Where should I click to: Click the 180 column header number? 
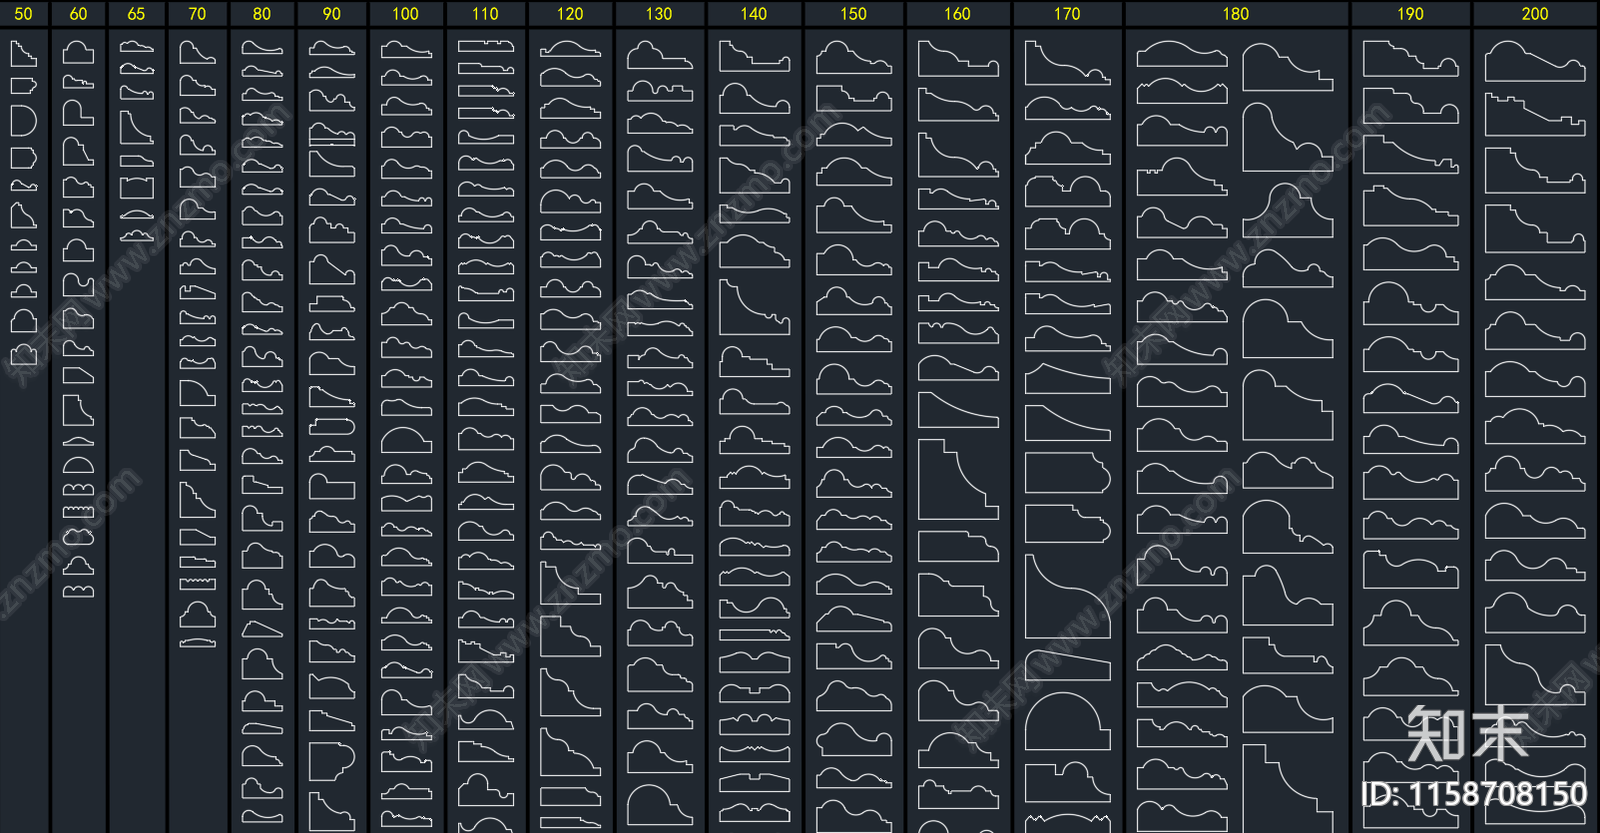[x=1235, y=14]
